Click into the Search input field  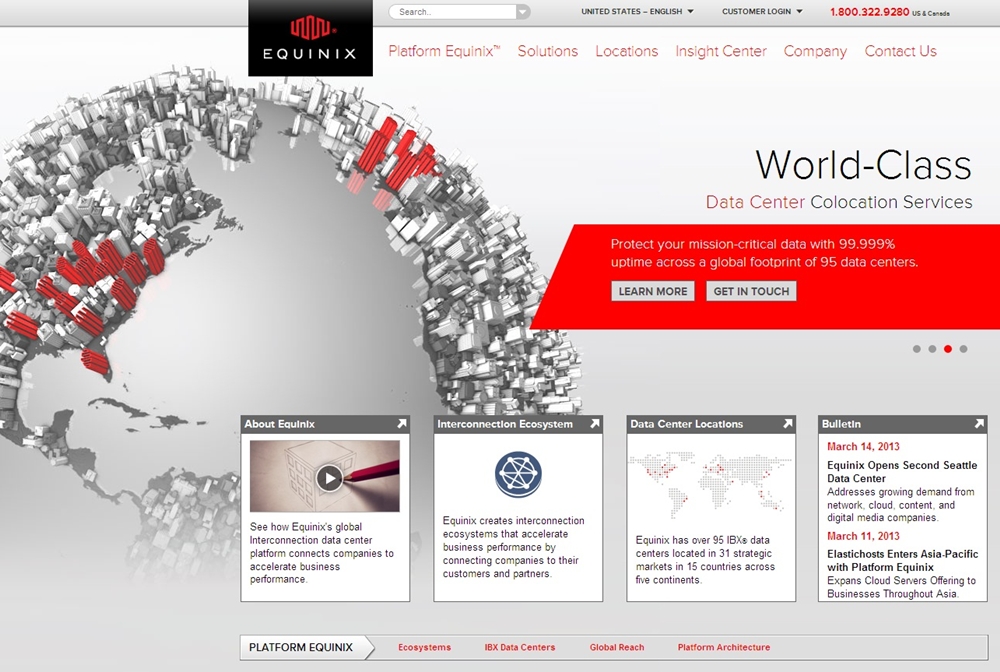[452, 12]
